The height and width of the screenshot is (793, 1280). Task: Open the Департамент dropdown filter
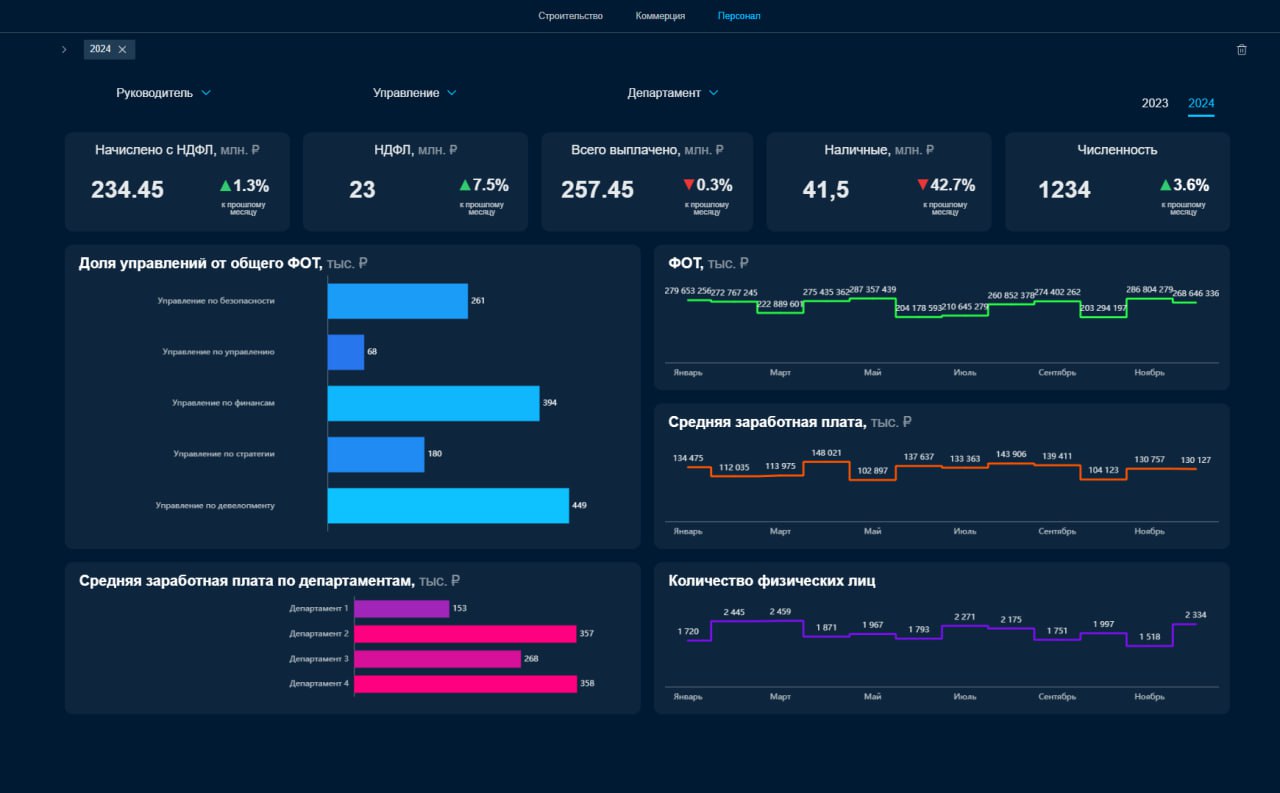tap(673, 93)
